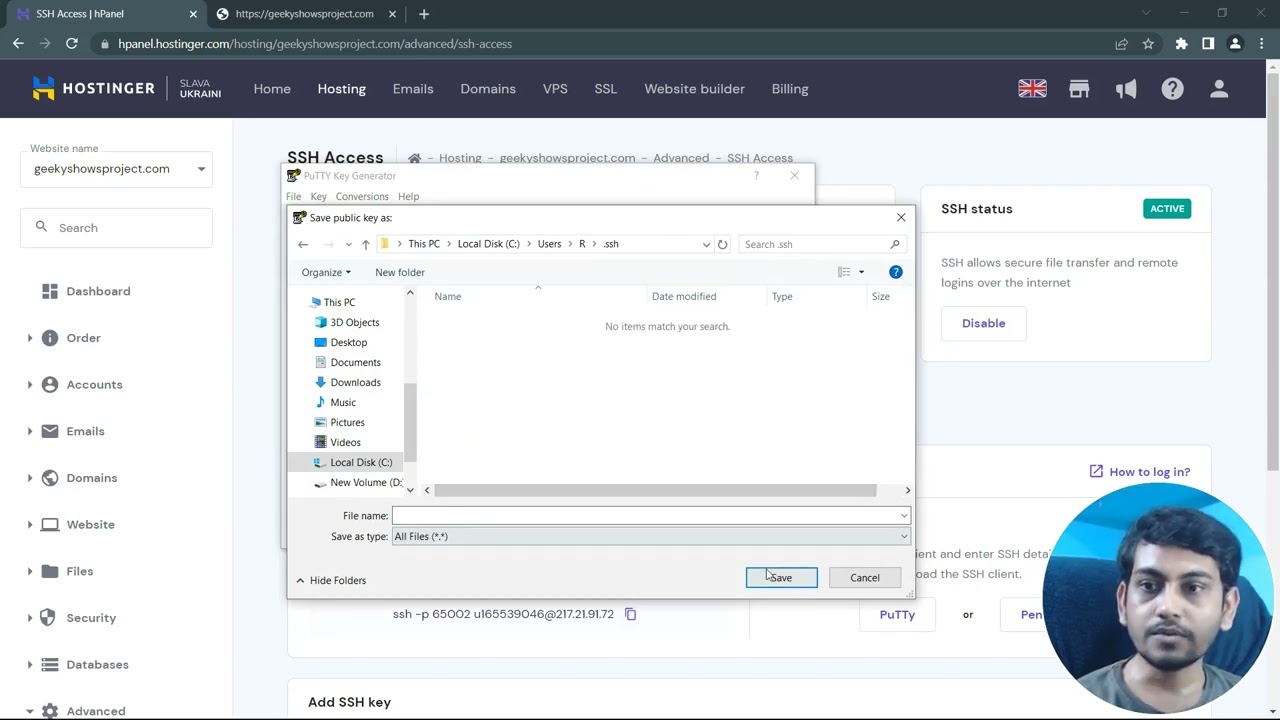Open the Save as type dropdown
The height and width of the screenshot is (720, 1280).
(651, 537)
